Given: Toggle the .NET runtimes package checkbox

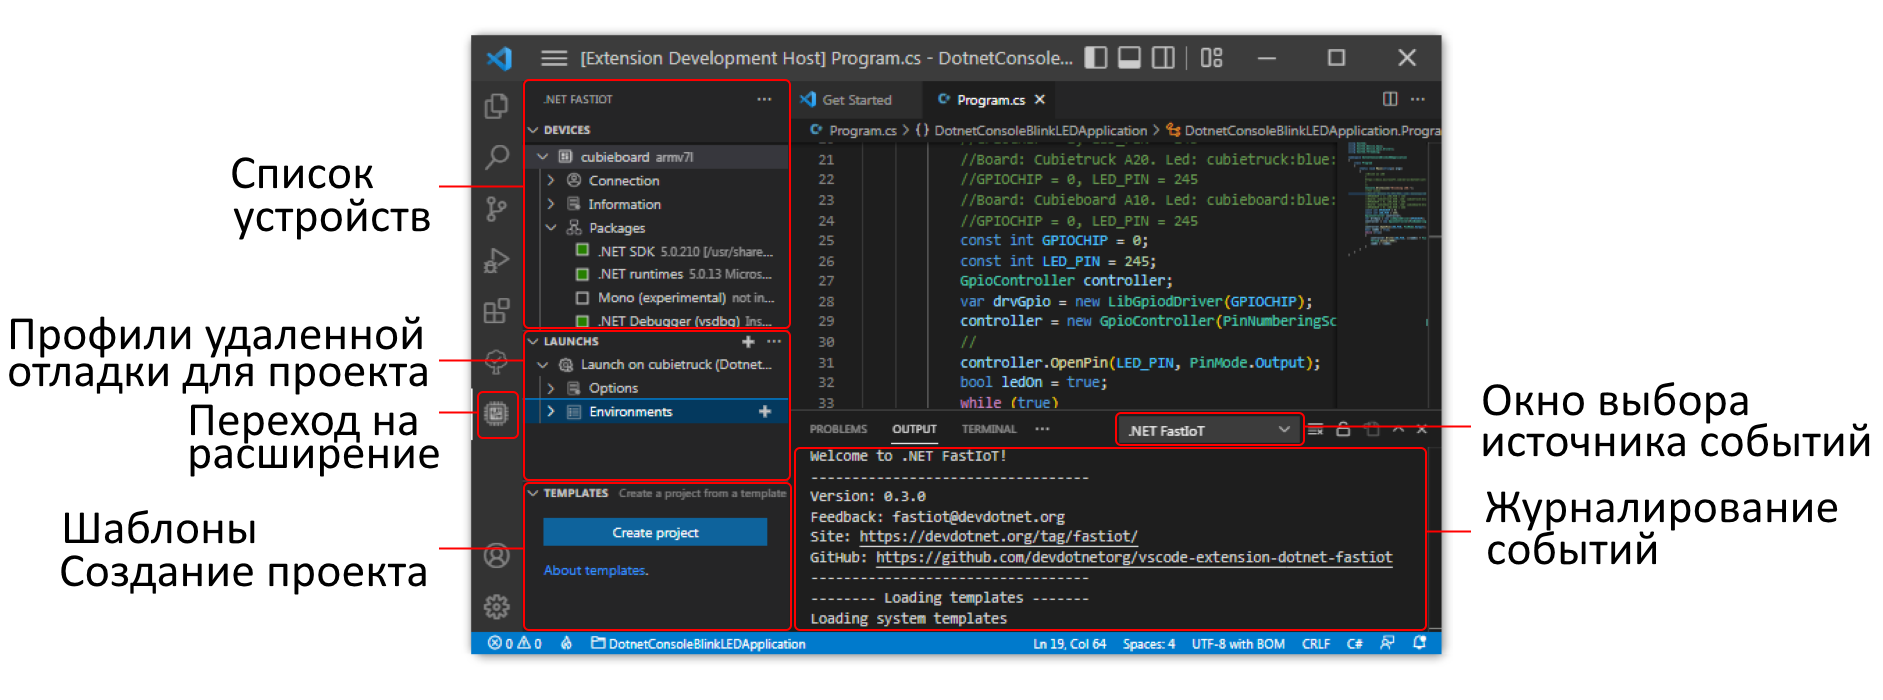Looking at the screenshot, I should click(x=582, y=274).
